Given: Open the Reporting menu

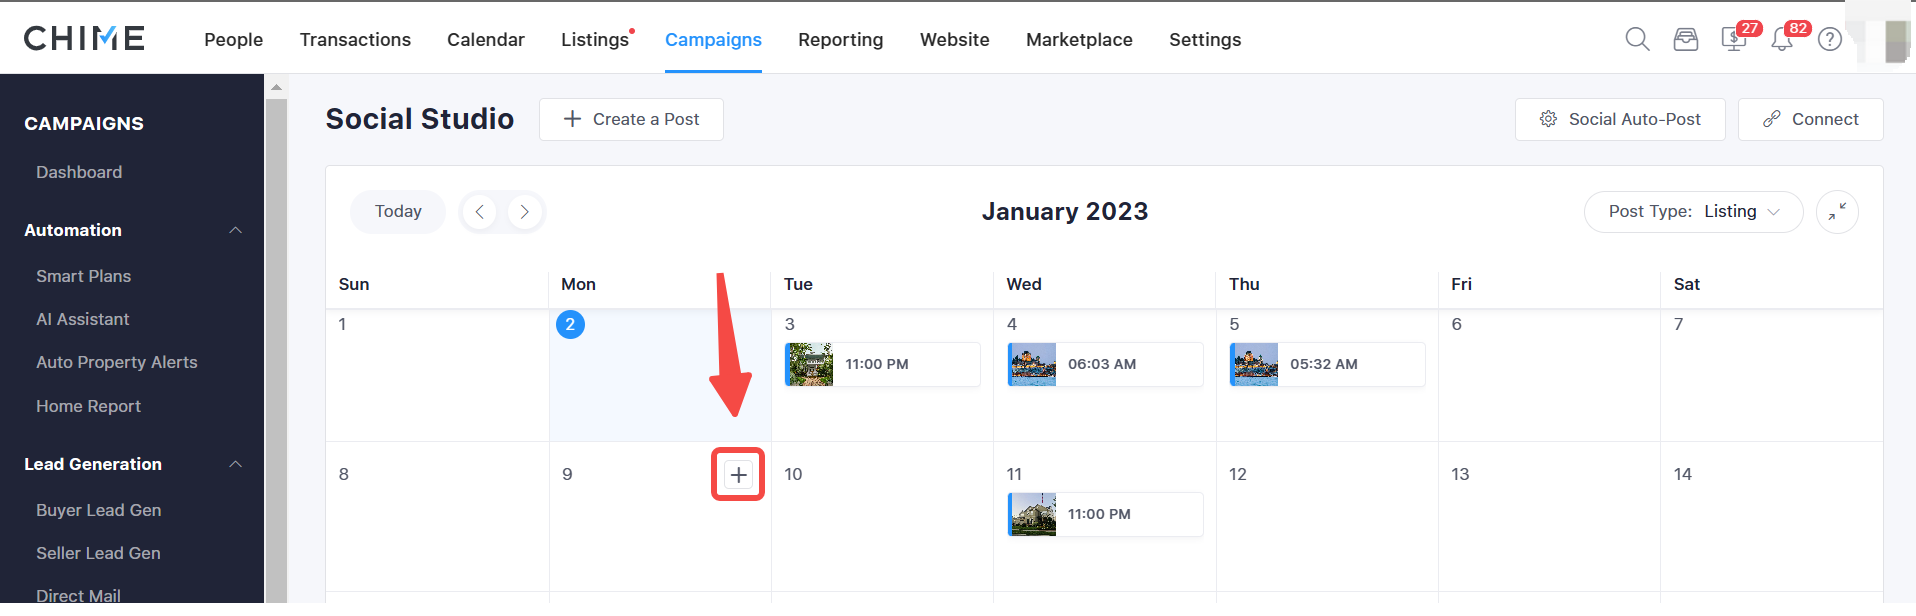Looking at the screenshot, I should click(841, 40).
